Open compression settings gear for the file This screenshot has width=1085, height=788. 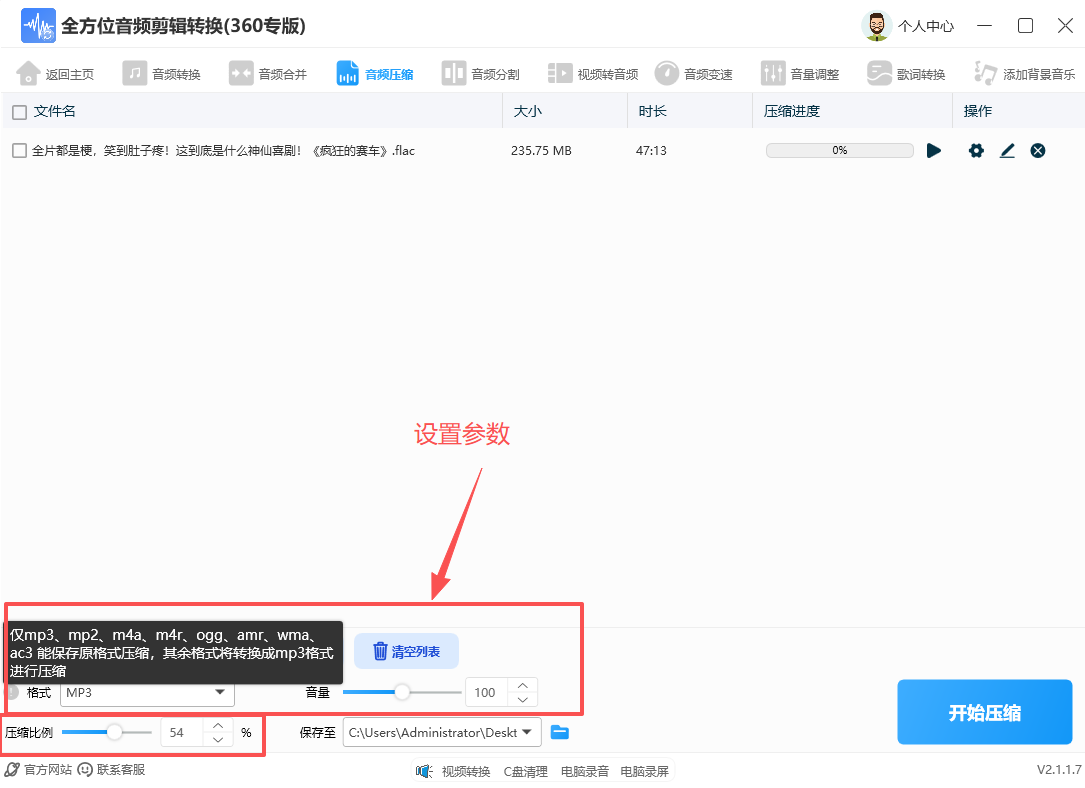coord(976,150)
